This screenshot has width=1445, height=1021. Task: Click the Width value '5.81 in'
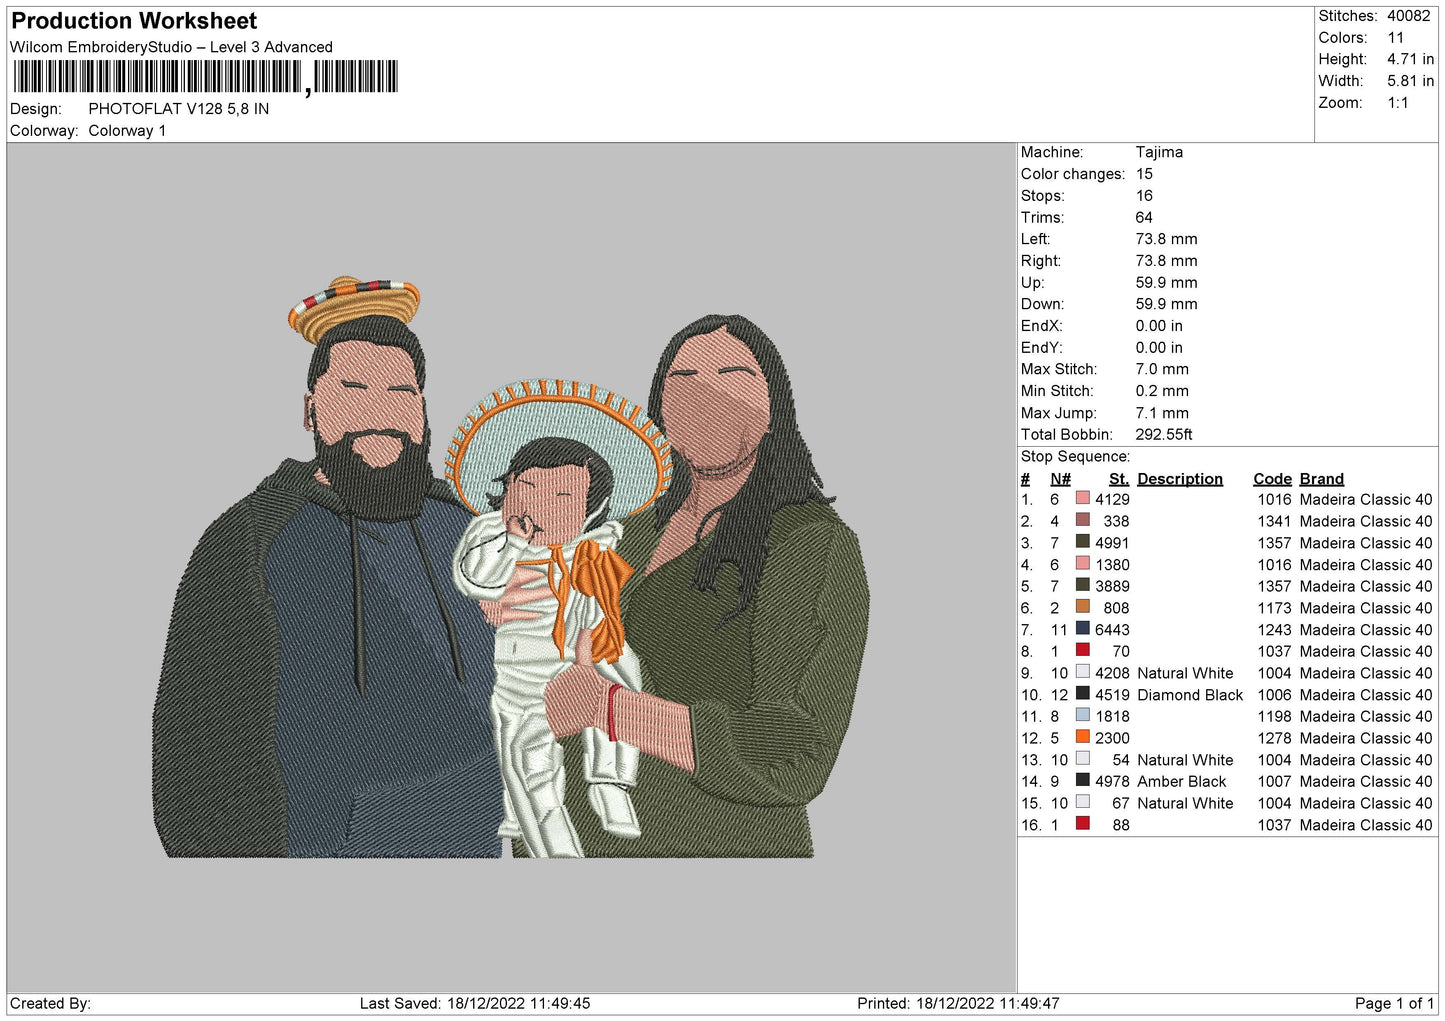point(1410,81)
